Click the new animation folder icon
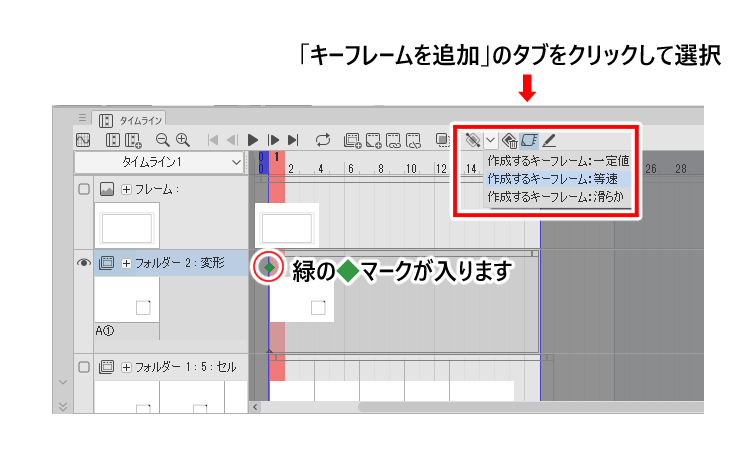Viewport: 750px width, 474px height. tap(352, 141)
